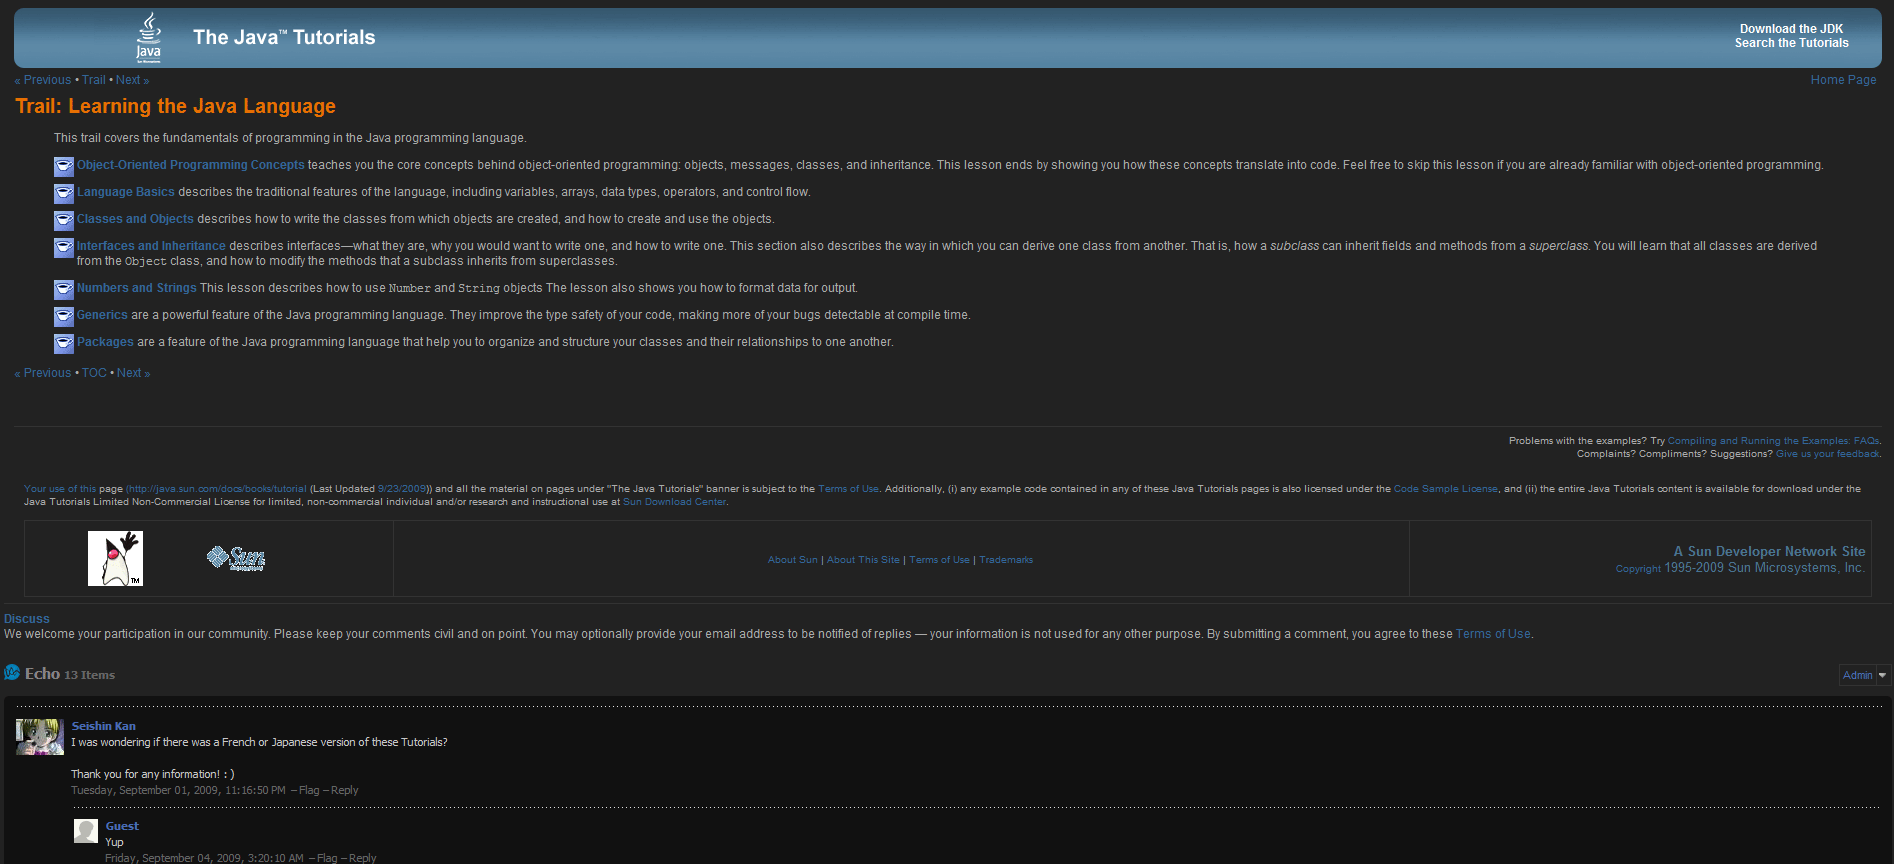
Task: Click A Sun Developer Network Site link
Action: pyautogui.click(x=1769, y=551)
